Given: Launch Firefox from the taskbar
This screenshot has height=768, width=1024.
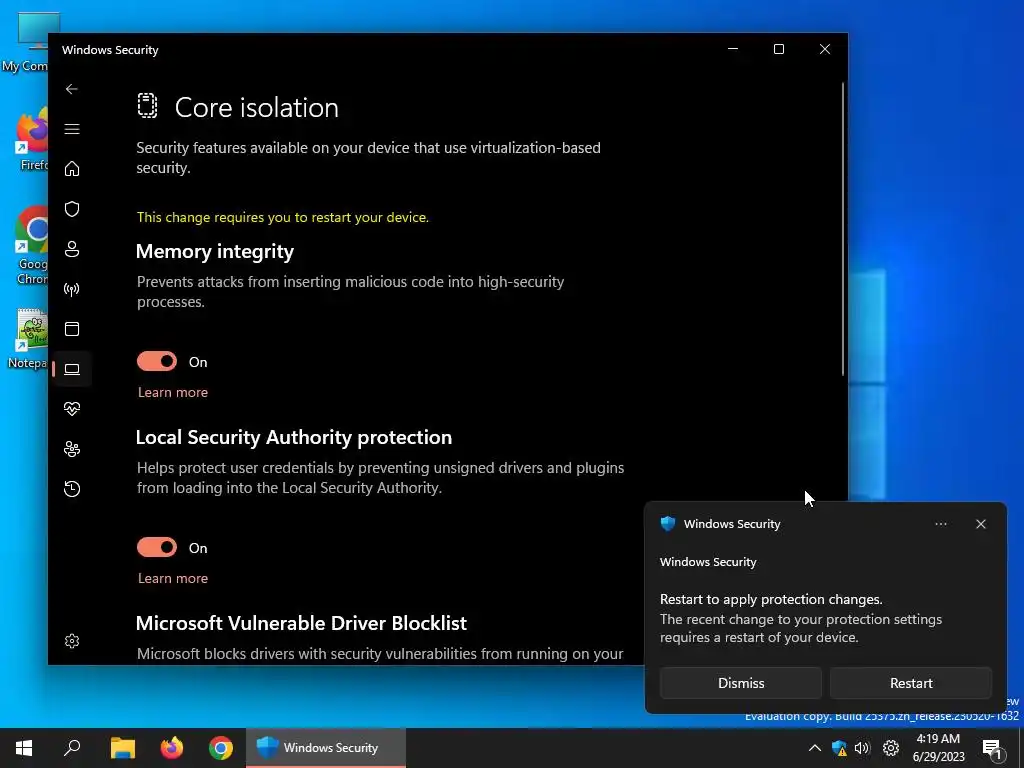Looking at the screenshot, I should [172, 748].
